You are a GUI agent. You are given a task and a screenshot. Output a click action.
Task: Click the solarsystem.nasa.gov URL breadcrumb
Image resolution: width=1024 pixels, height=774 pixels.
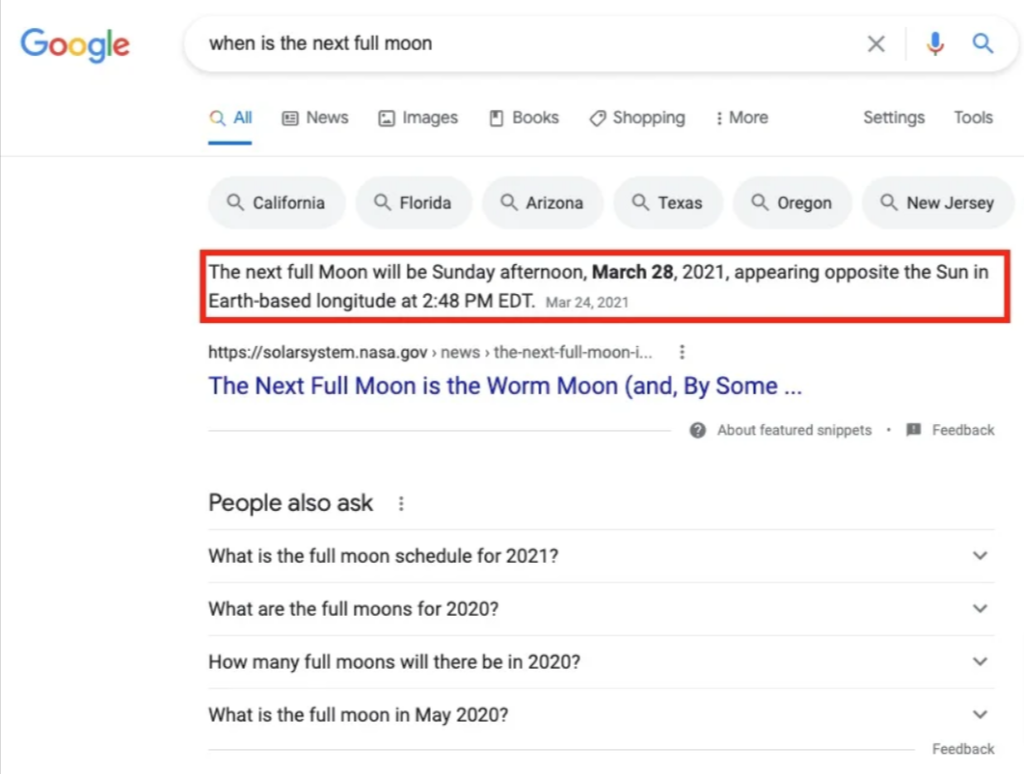point(430,353)
